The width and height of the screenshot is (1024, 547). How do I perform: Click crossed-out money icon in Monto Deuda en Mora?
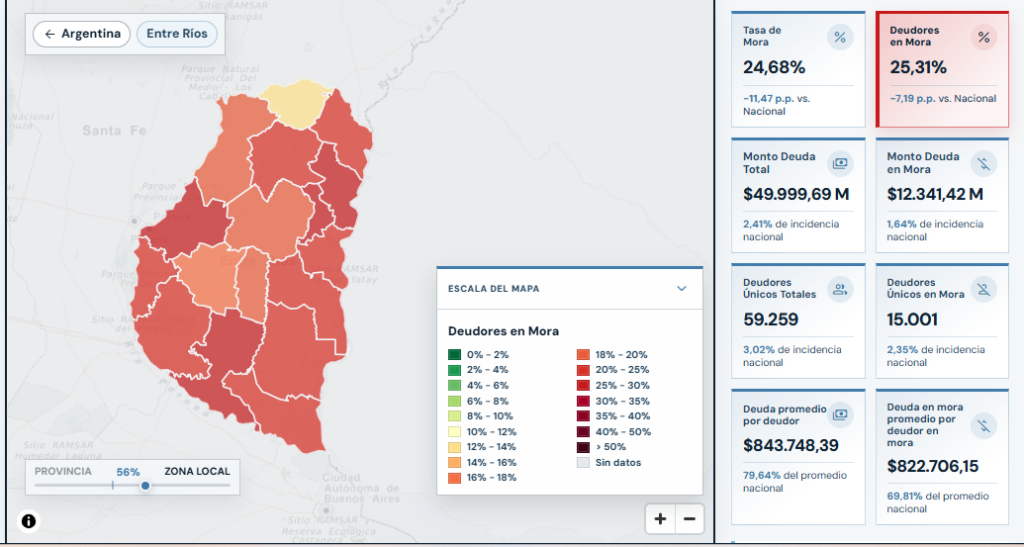point(984,163)
